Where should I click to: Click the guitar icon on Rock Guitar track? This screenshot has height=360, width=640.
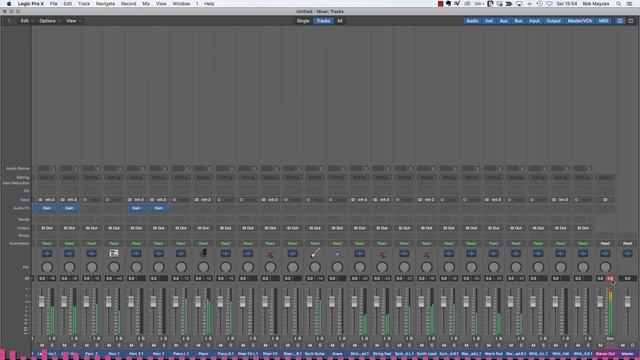315,253
